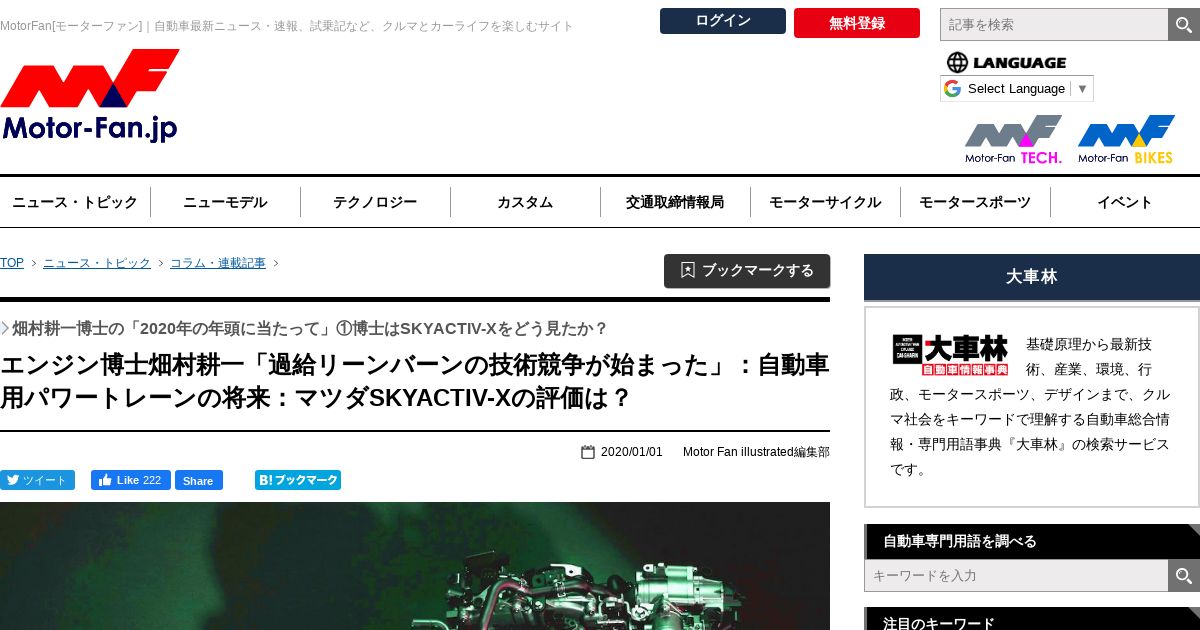The height and width of the screenshot is (630, 1200).
Task: Go to the TOP breadcrumb link
Action: pyautogui.click(x=12, y=263)
